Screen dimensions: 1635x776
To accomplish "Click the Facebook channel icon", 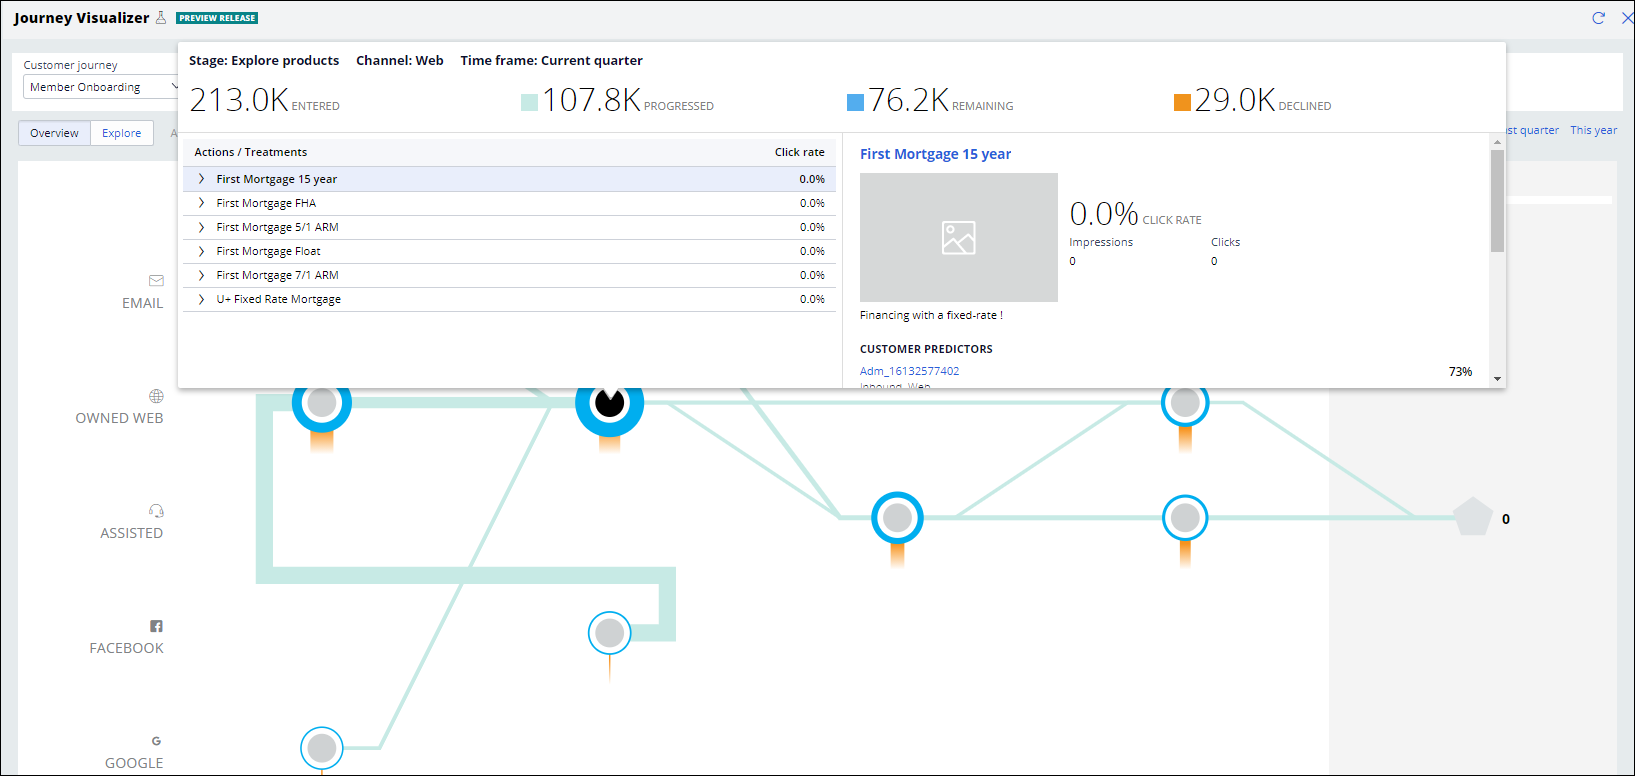I will [156, 626].
